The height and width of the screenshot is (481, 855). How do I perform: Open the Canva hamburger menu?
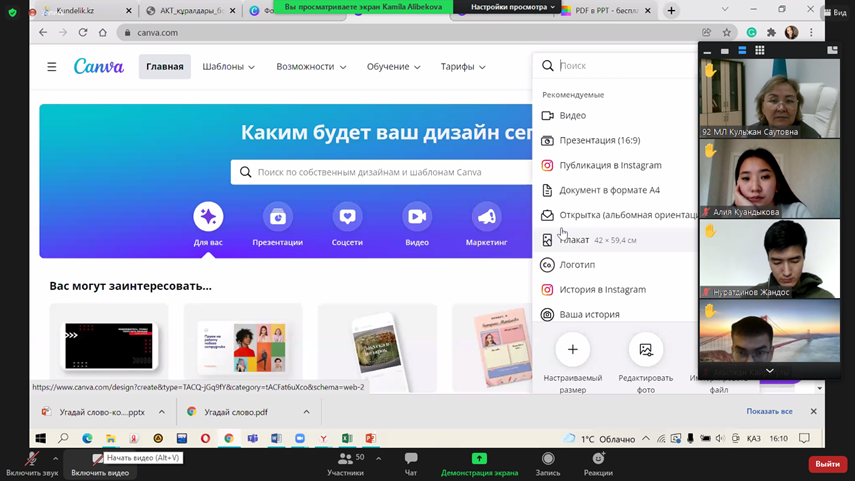pyautogui.click(x=52, y=67)
